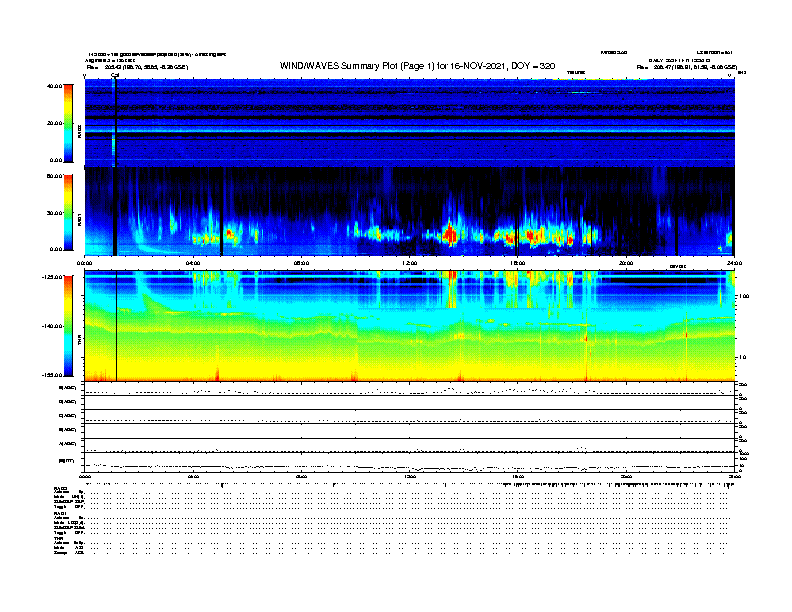Viewport: 792px width, 612px height.
Task: Click the red burst near 13:30 in RAD1
Action: point(449,235)
